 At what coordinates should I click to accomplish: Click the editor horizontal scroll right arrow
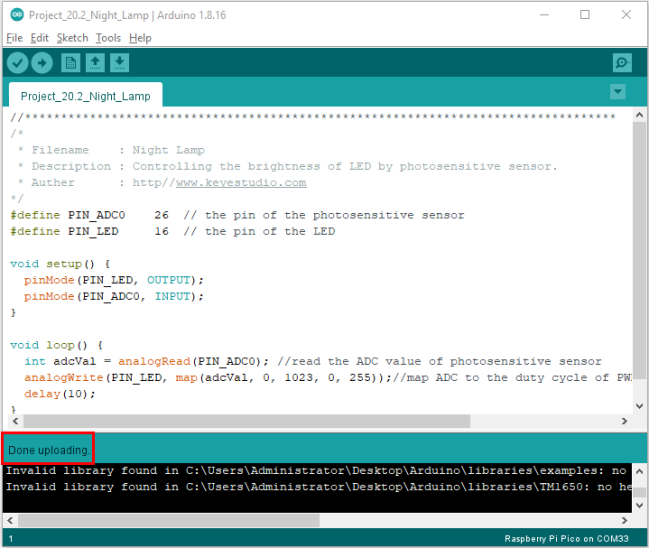click(x=624, y=421)
